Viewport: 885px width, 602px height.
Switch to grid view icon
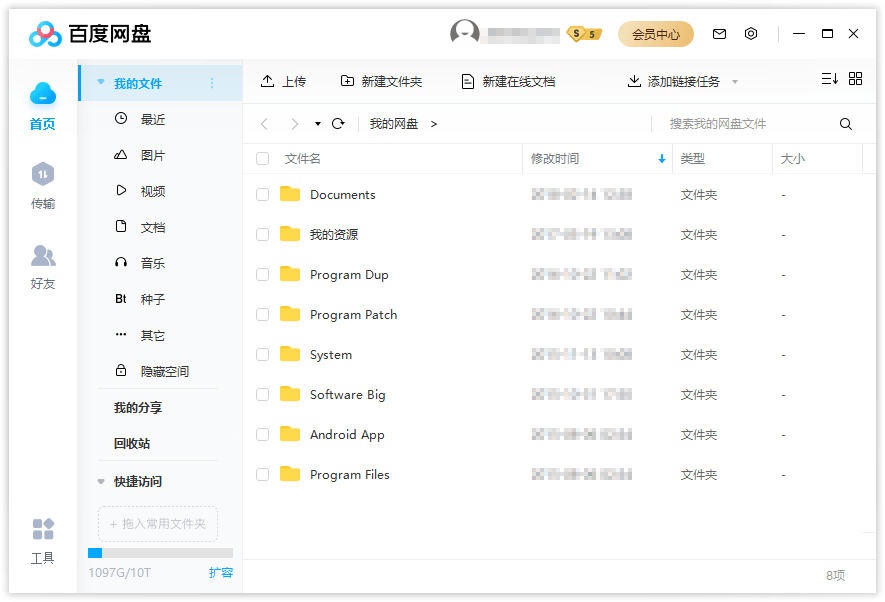pos(855,79)
